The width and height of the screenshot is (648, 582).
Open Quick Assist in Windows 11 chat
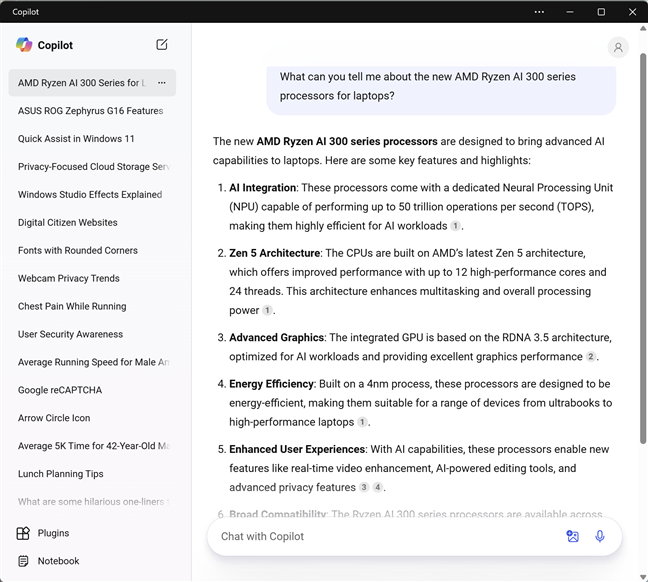92,138
